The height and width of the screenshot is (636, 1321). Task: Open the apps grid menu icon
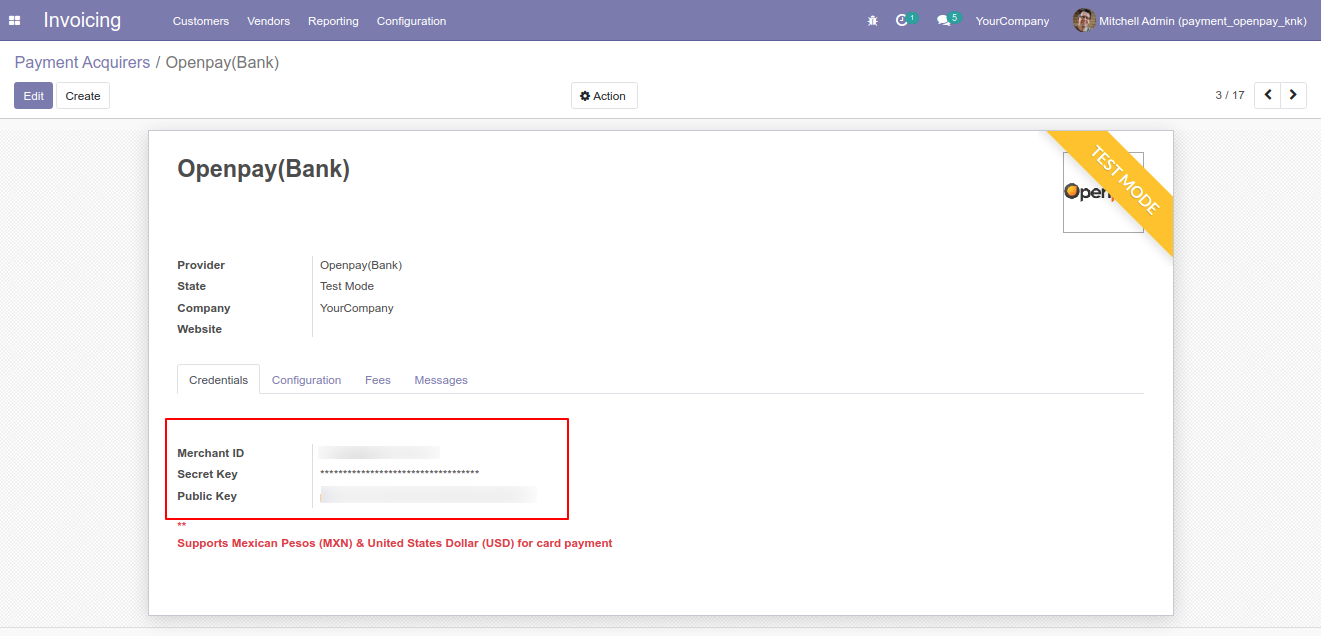click(15, 20)
